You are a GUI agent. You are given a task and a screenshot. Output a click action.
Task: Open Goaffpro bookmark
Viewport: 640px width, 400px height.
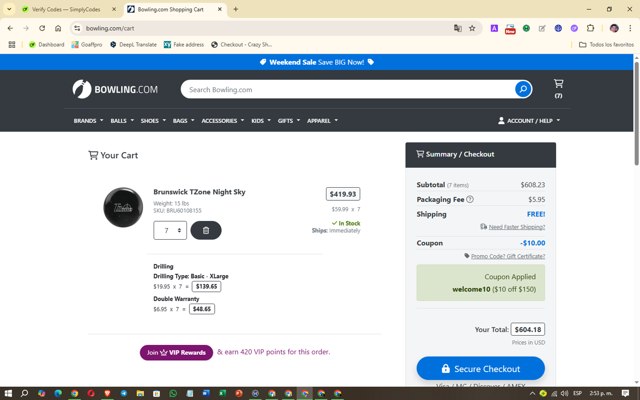click(87, 44)
